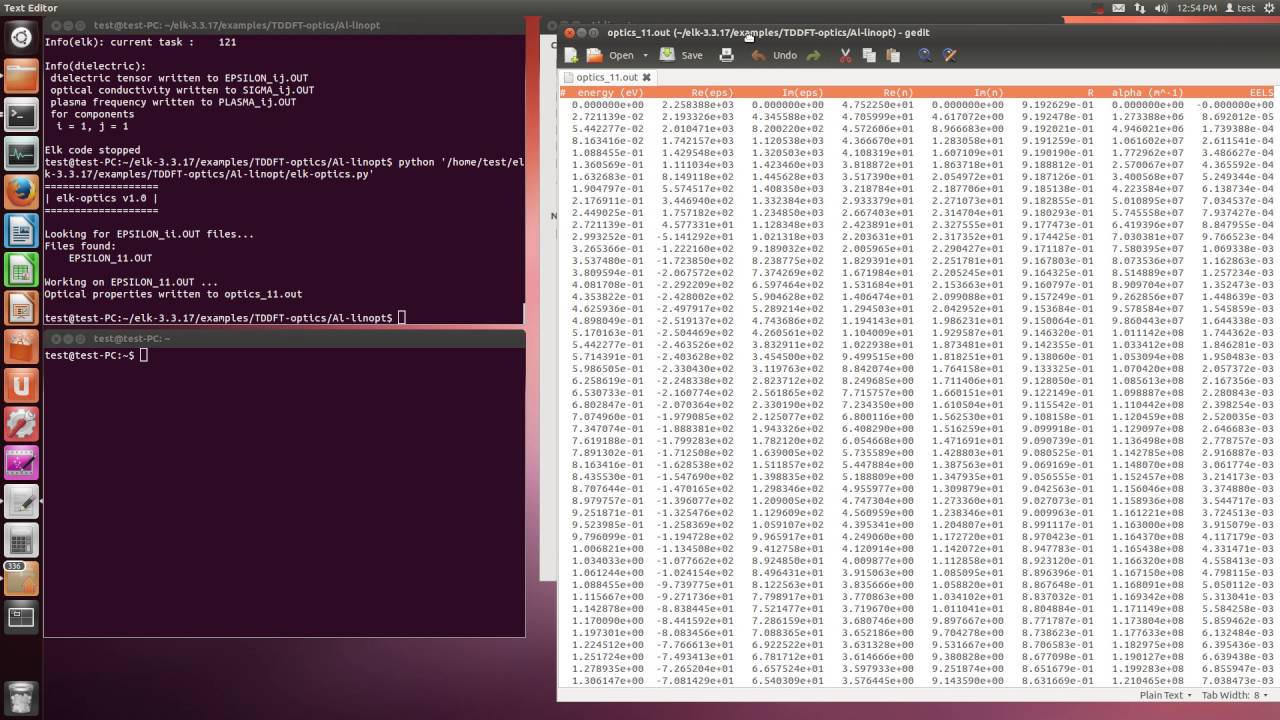1280x720 pixels.
Task: Click the upper terminal window title bar
Action: (284, 25)
